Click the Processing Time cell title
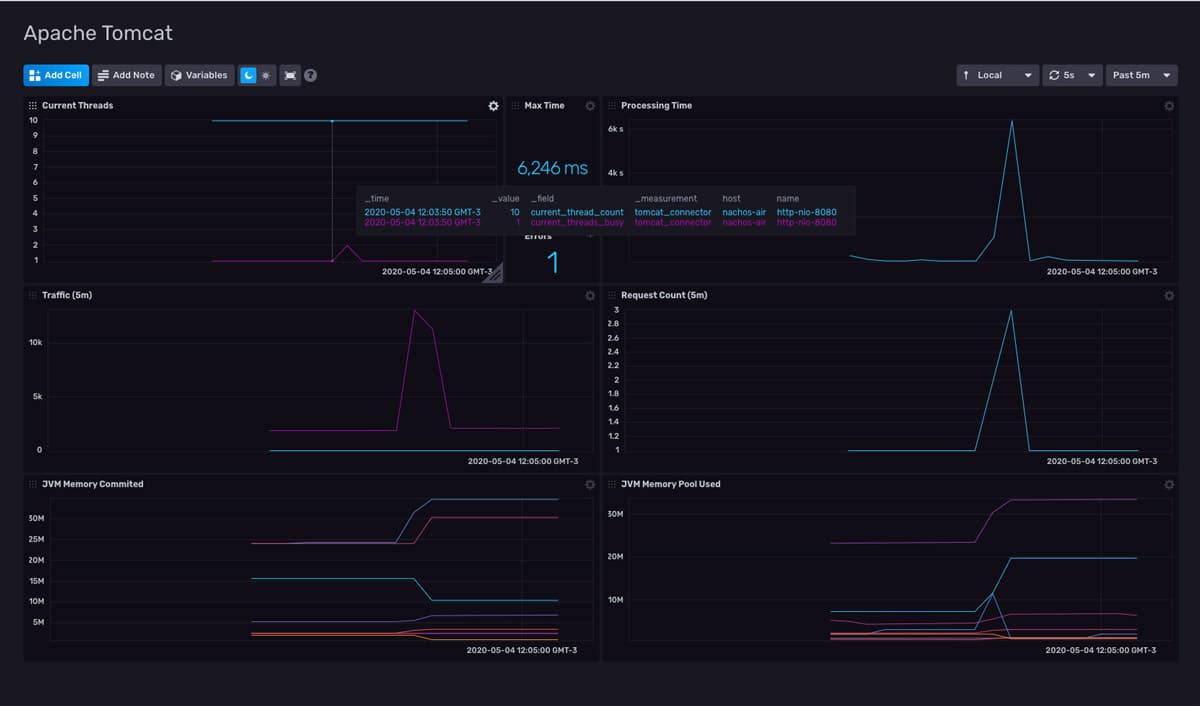 coord(656,105)
